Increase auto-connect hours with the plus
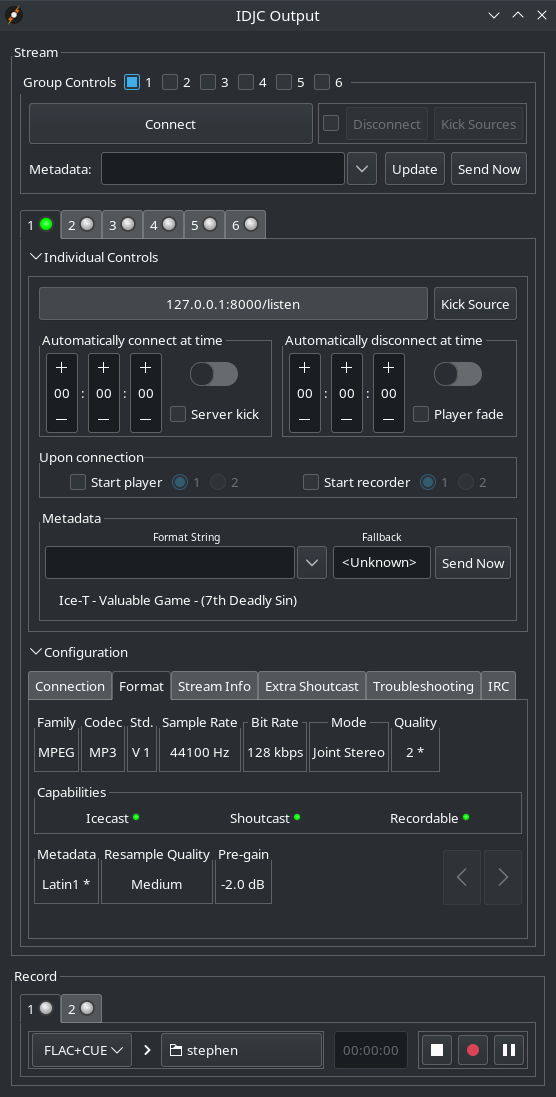The height and width of the screenshot is (1097, 556). click(x=62, y=367)
